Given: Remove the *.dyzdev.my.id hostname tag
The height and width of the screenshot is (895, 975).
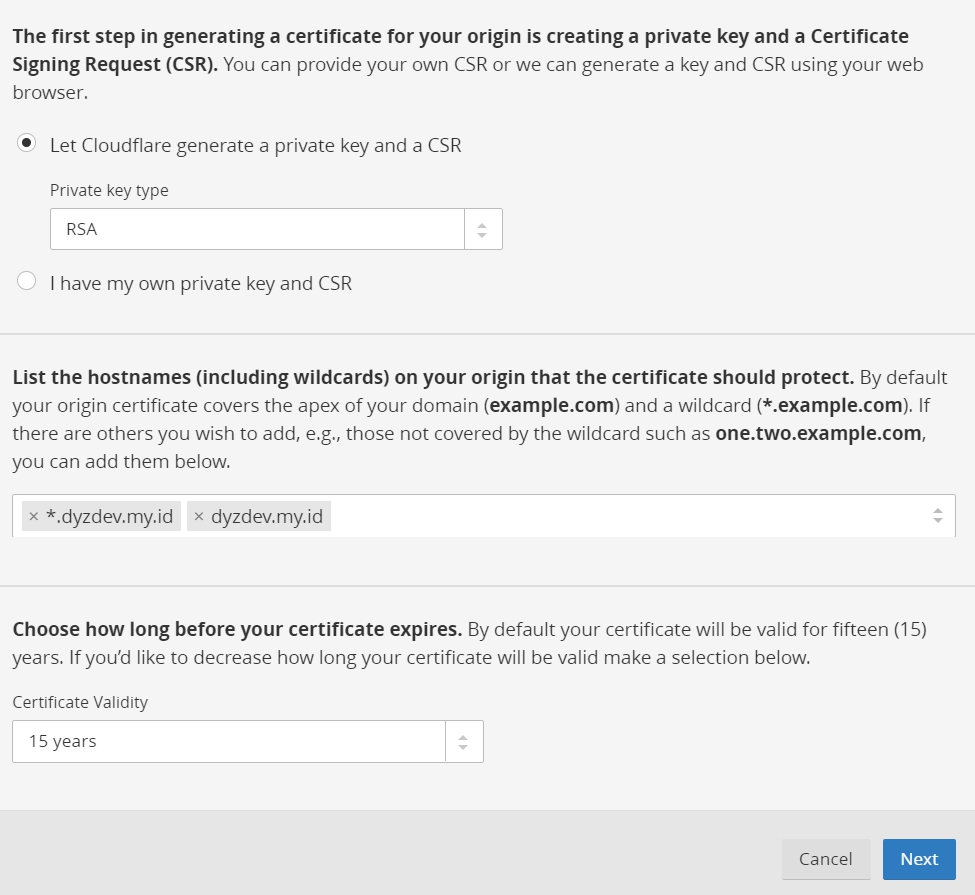Looking at the screenshot, I should (x=34, y=517).
